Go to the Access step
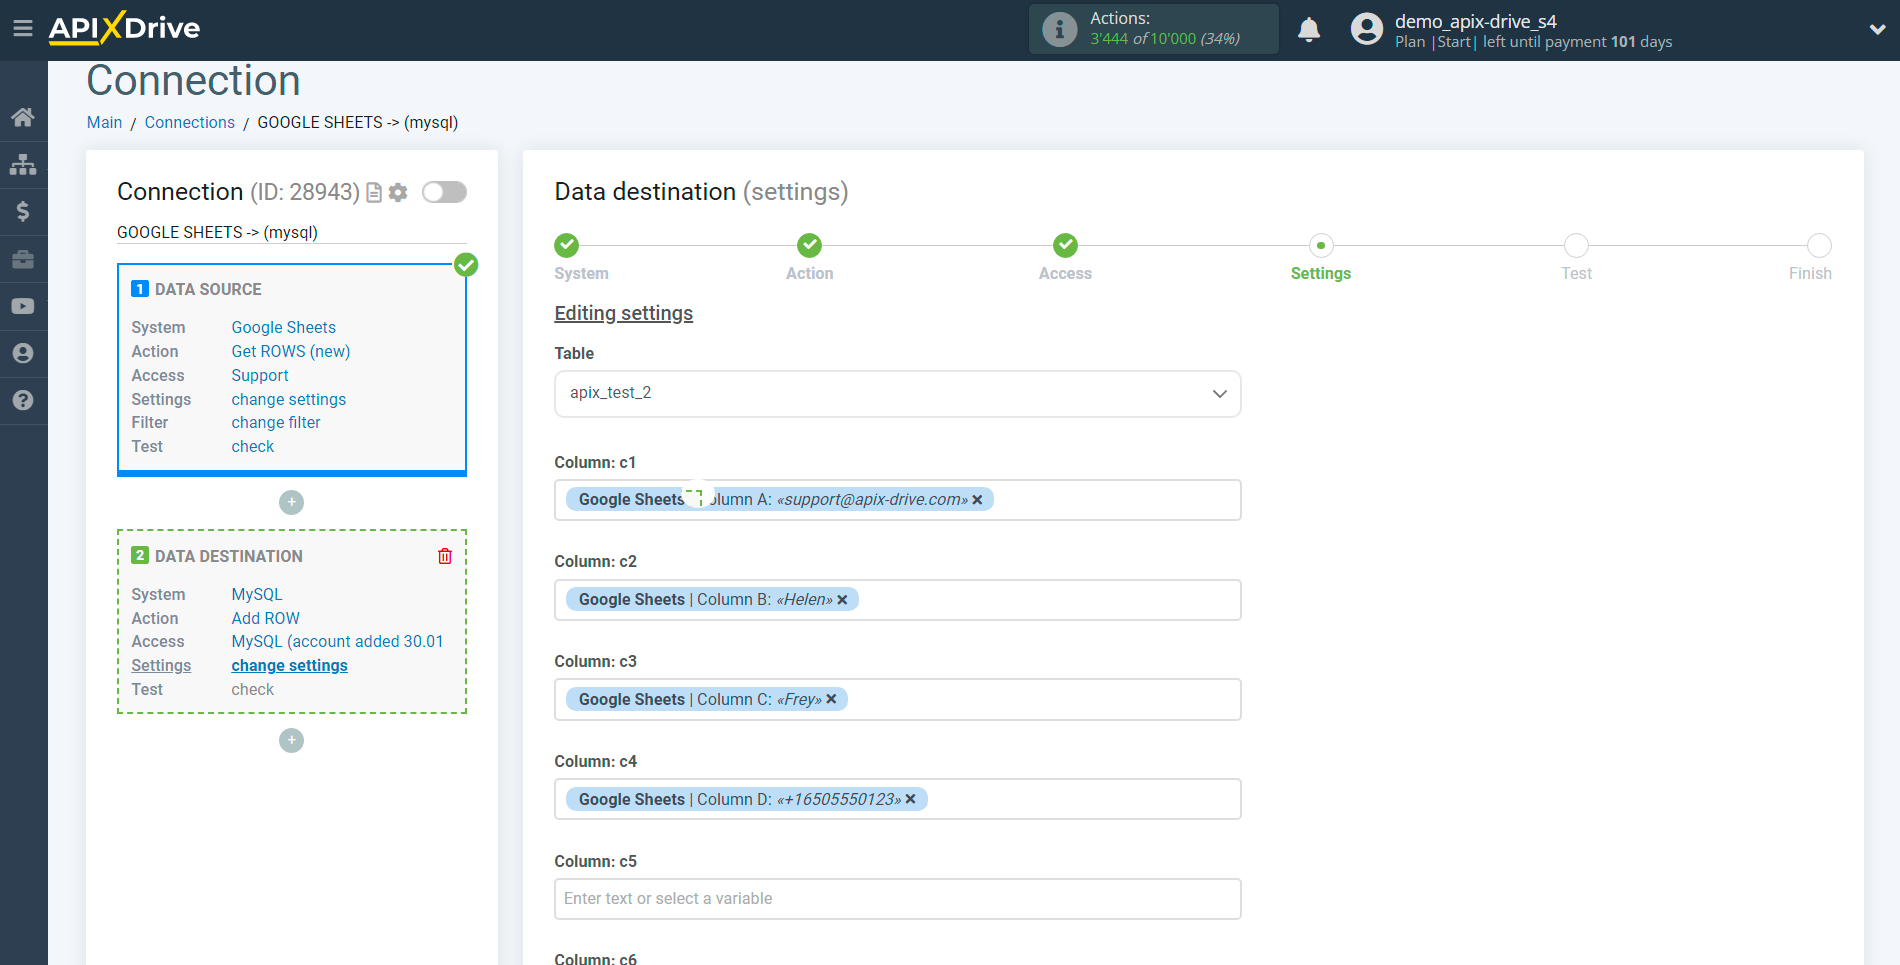The height and width of the screenshot is (965, 1900). pyautogui.click(x=1065, y=245)
